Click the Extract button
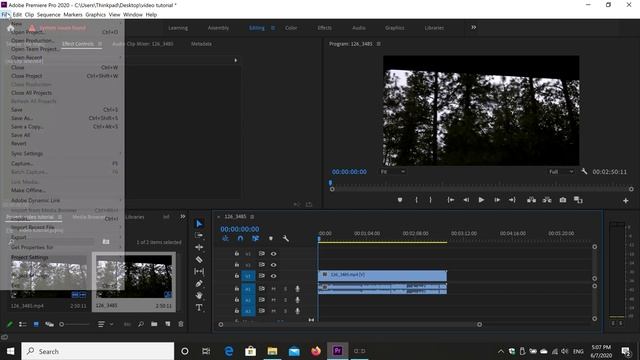This screenshot has width=640, height=360. (547, 200)
